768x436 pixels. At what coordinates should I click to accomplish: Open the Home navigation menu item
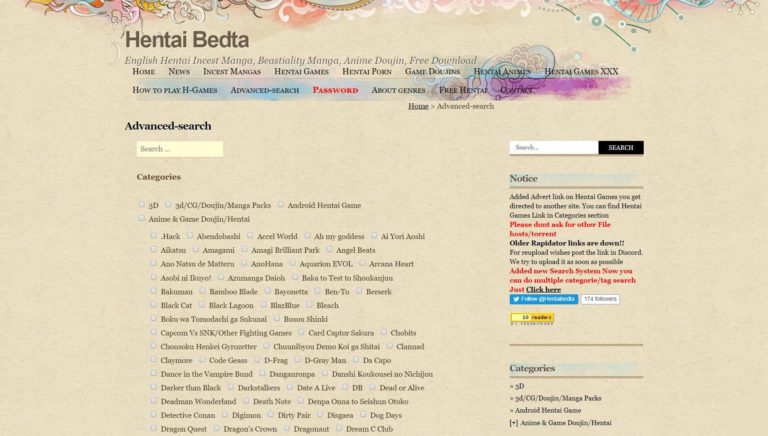coord(144,72)
